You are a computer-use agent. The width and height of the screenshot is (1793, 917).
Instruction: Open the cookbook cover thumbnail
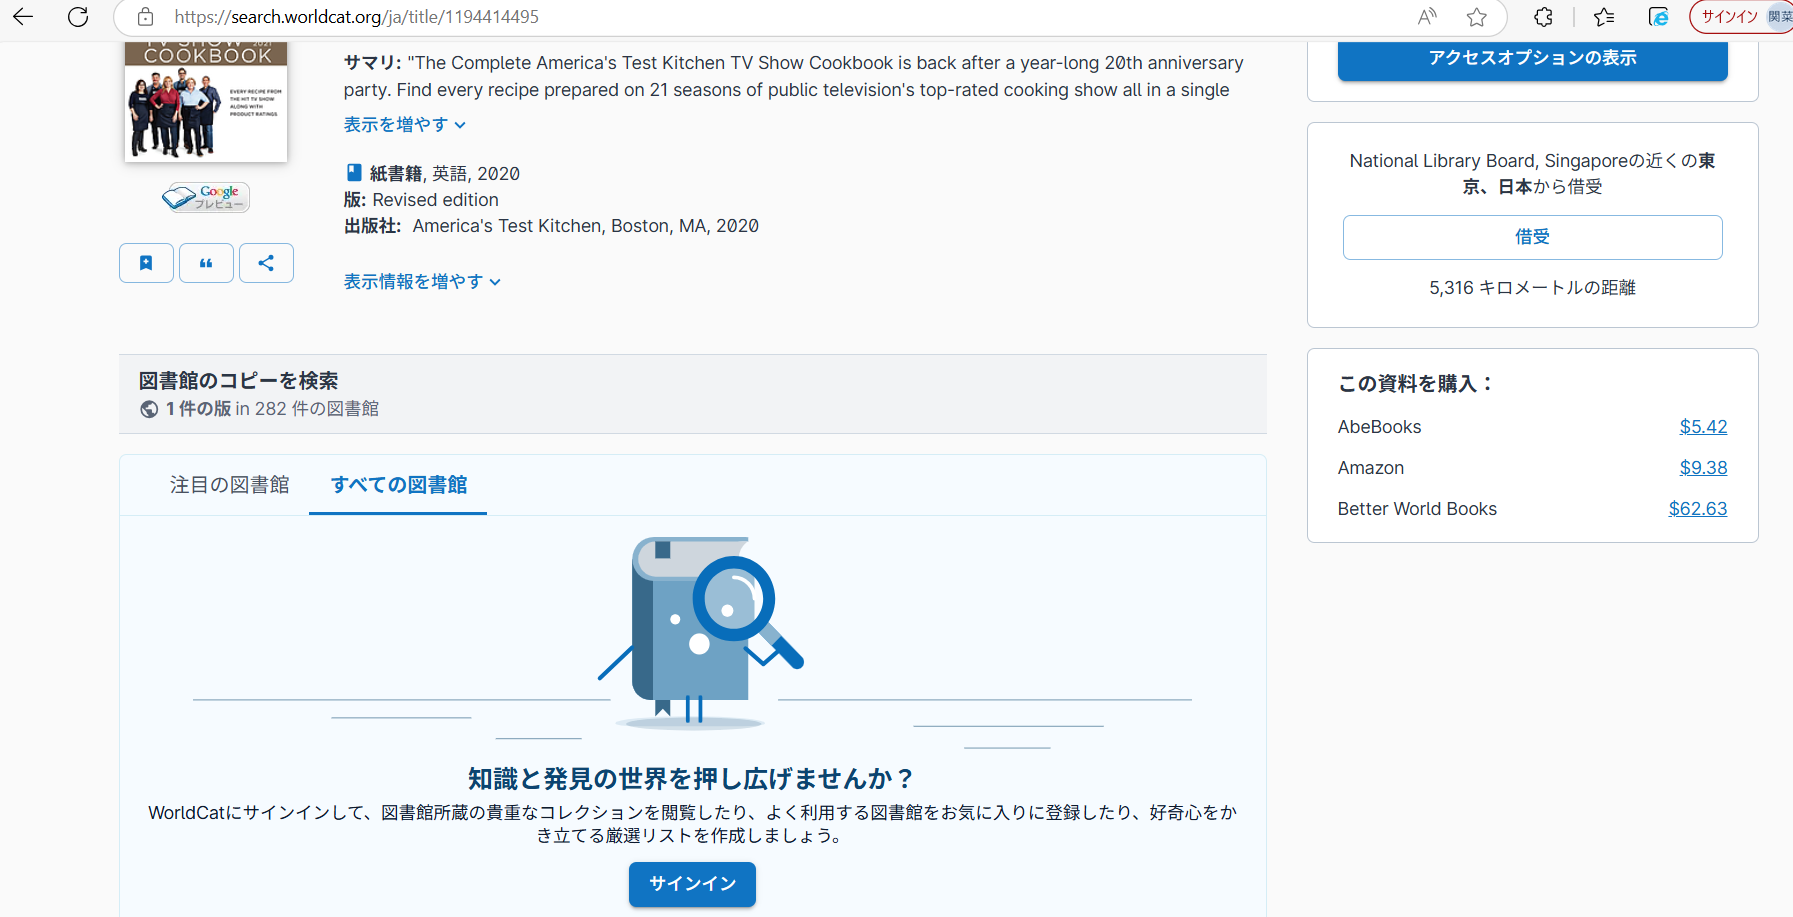(x=206, y=101)
